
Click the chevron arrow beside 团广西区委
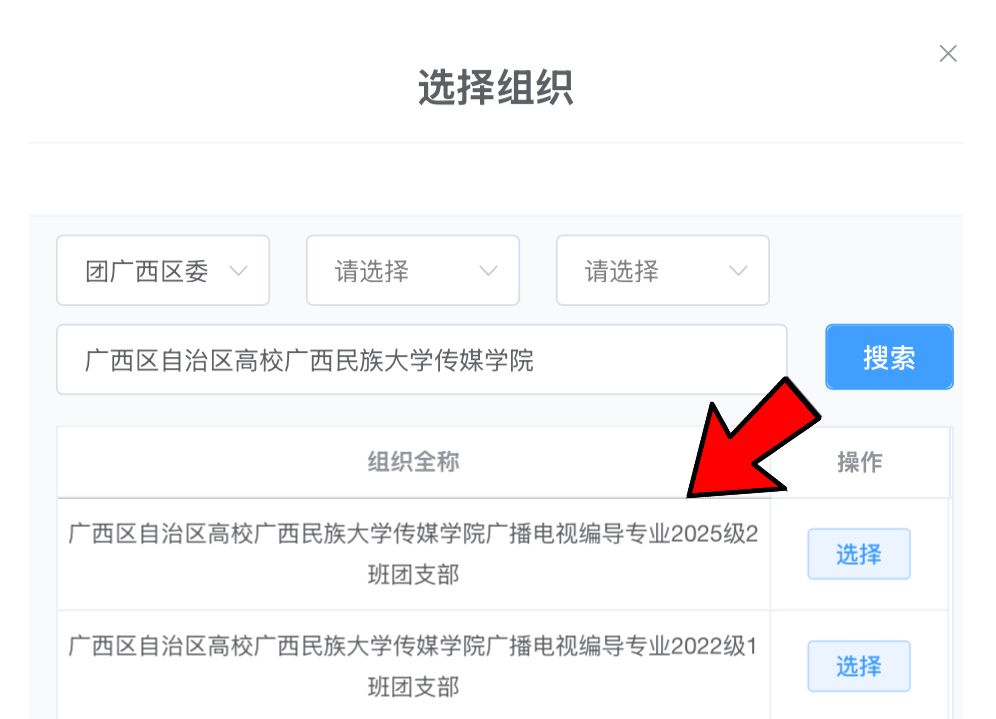[x=238, y=271]
